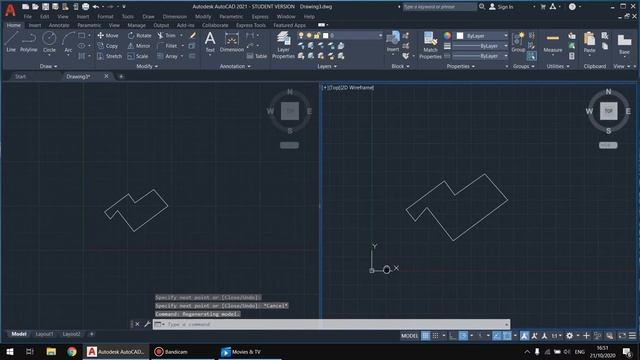Open the Layer Properties manager
Screen dimensions: 640x360
tap(283, 45)
